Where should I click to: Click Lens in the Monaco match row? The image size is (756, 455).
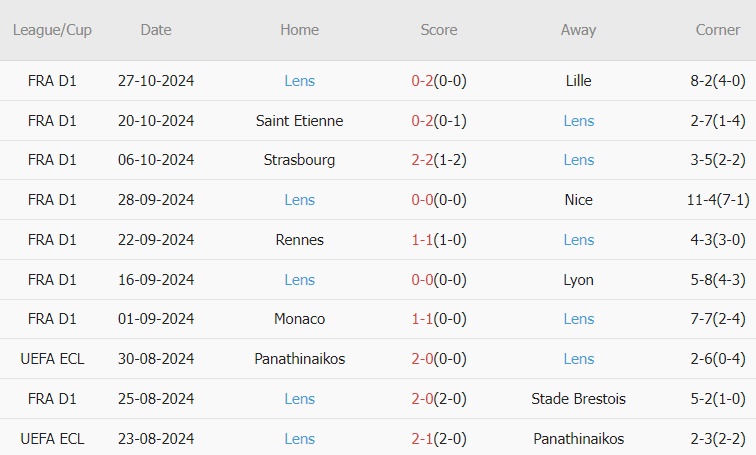click(x=578, y=319)
